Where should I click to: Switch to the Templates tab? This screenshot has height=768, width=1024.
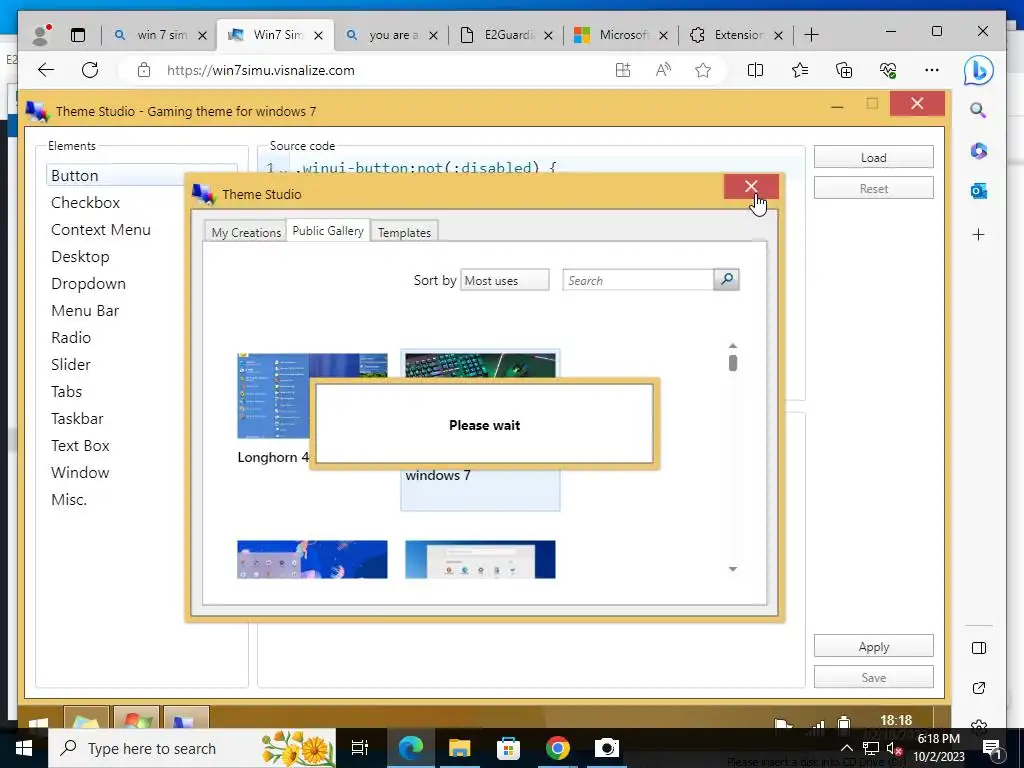click(x=404, y=232)
